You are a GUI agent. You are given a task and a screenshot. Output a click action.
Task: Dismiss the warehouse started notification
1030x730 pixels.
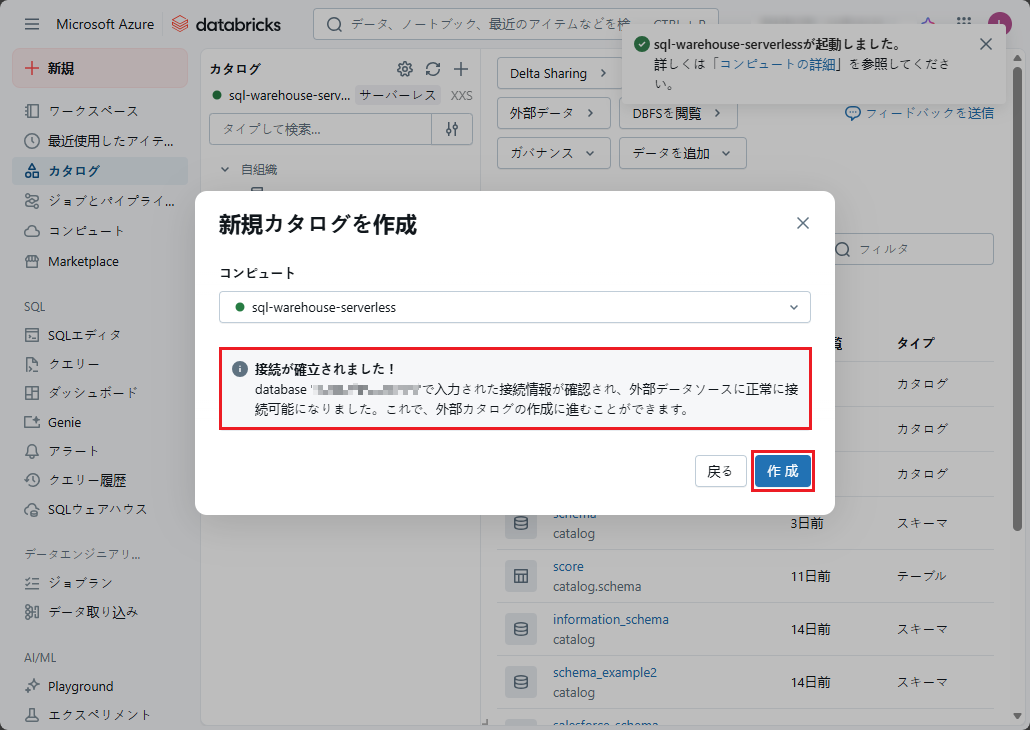(x=986, y=44)
